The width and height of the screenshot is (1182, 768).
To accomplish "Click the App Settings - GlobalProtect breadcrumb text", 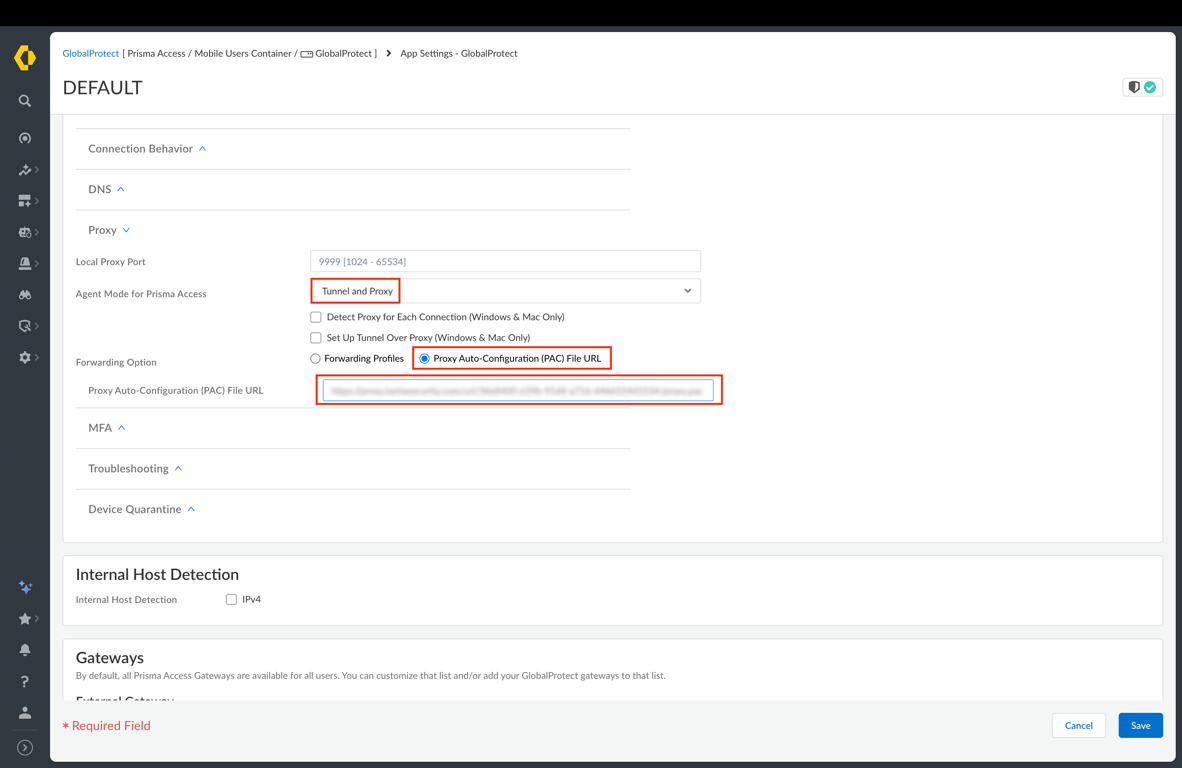I will pyautogui.click(x=458, y=54).
